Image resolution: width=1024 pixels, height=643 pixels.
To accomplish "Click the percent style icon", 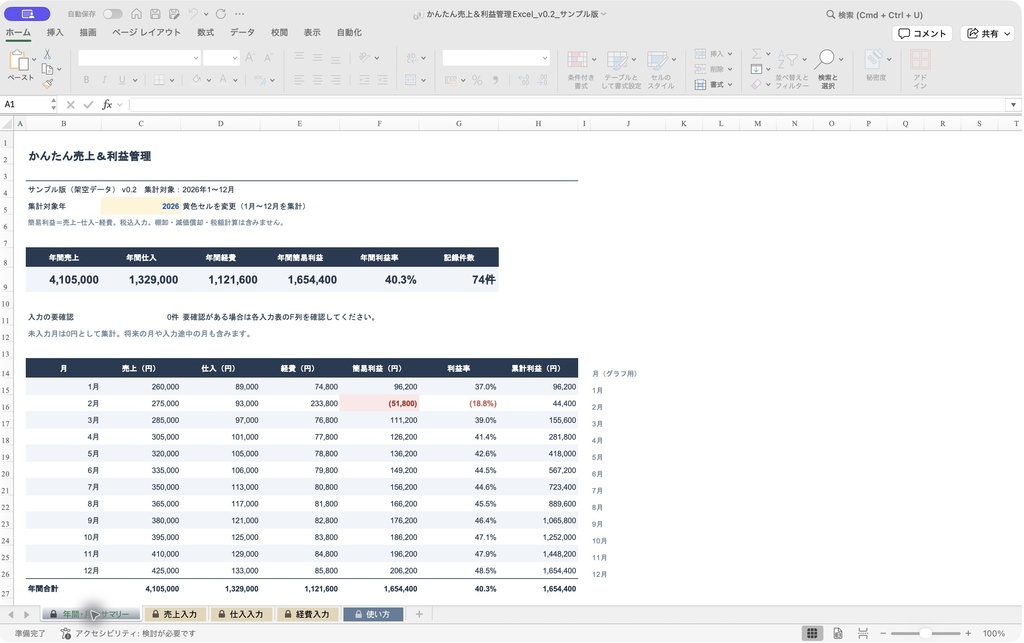I will tap(477, 80).
